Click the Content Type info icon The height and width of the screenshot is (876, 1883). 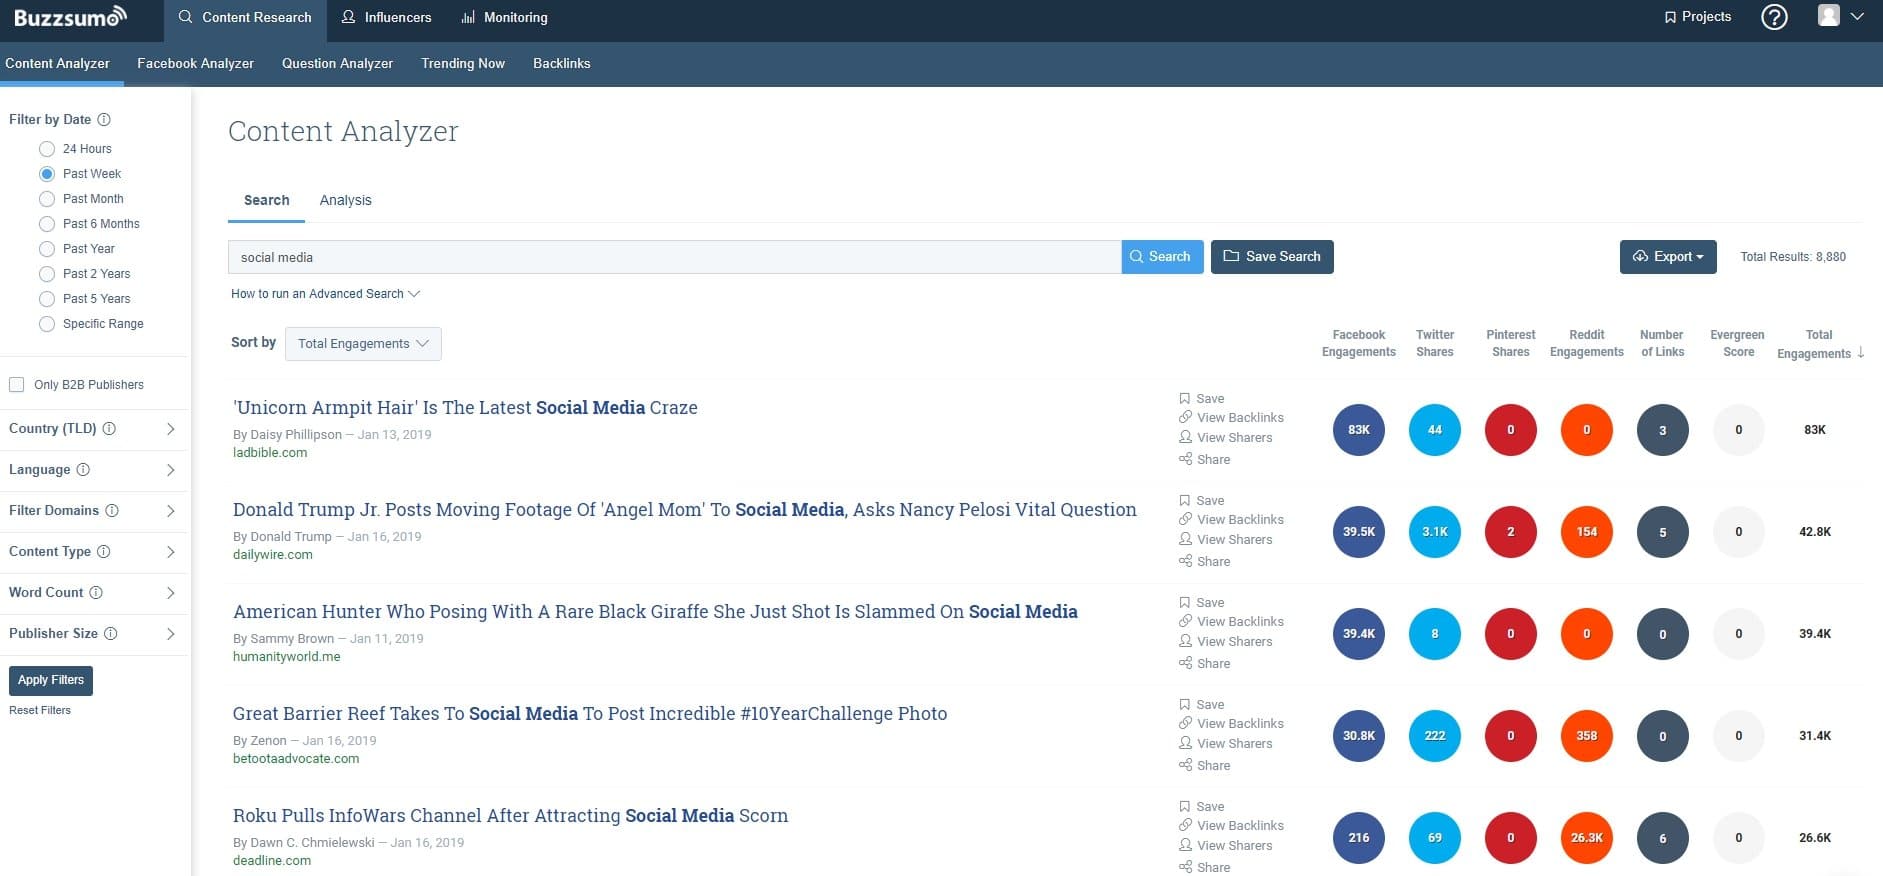103,551
